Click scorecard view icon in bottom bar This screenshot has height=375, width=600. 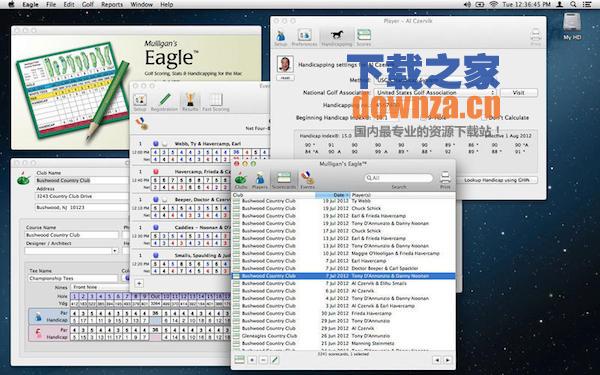(x=240, y=360)
